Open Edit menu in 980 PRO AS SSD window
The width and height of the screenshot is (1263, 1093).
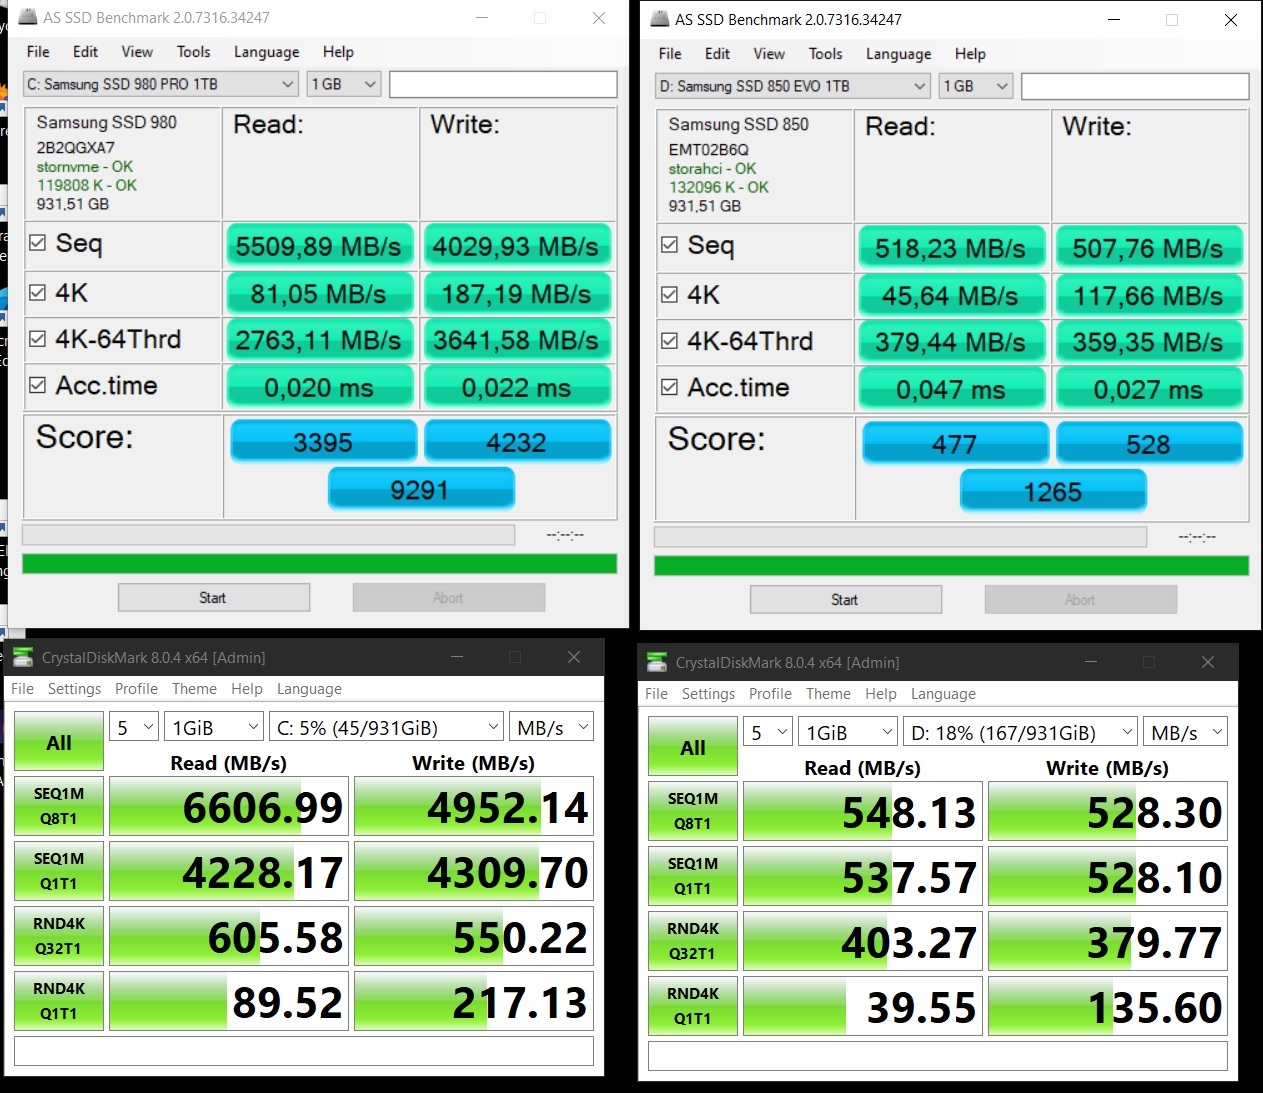pos(85,52)
